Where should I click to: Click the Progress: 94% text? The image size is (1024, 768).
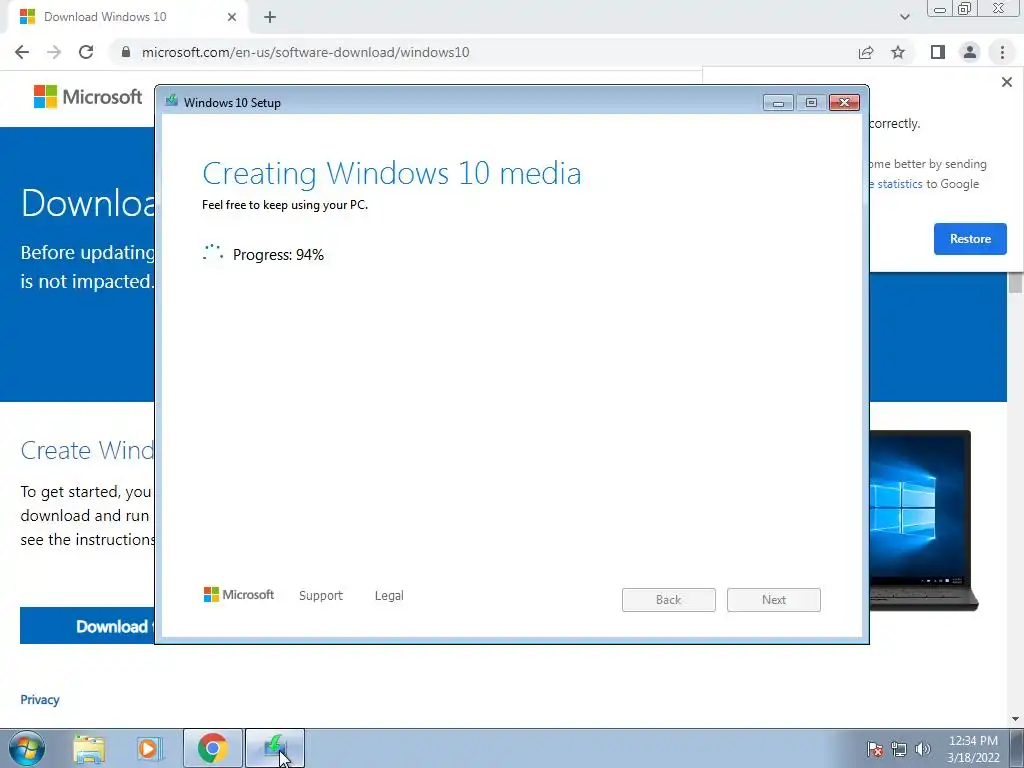click(278, 255)
